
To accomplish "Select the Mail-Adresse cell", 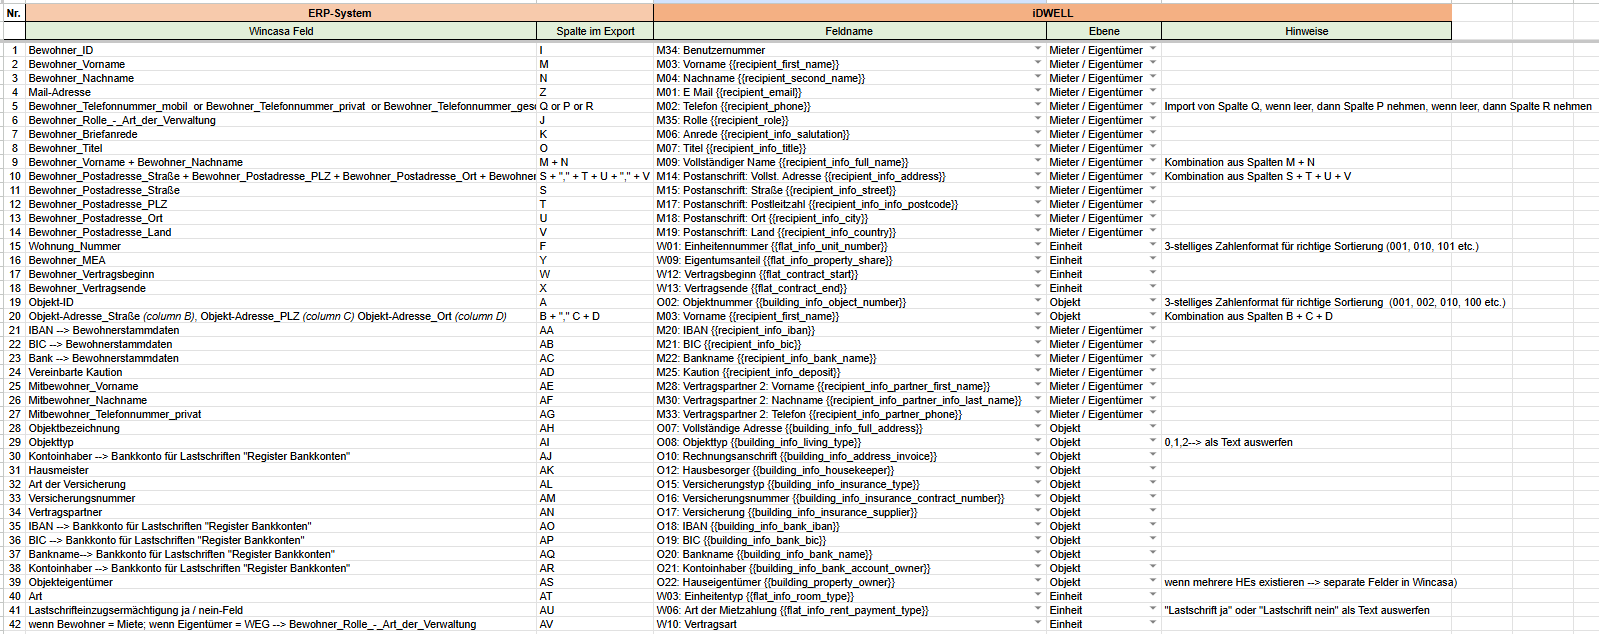I will pos(281,92).
